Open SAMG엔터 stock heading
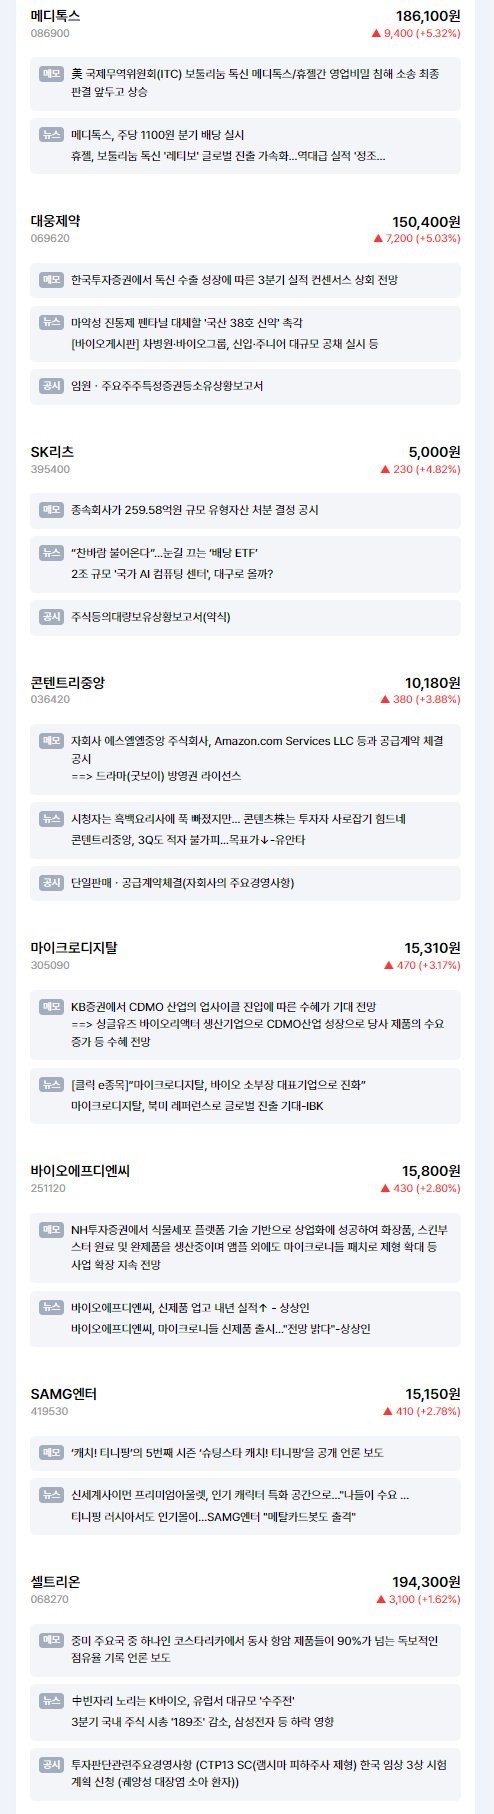The image size is (494, 1814). [x=63, y=1394]
